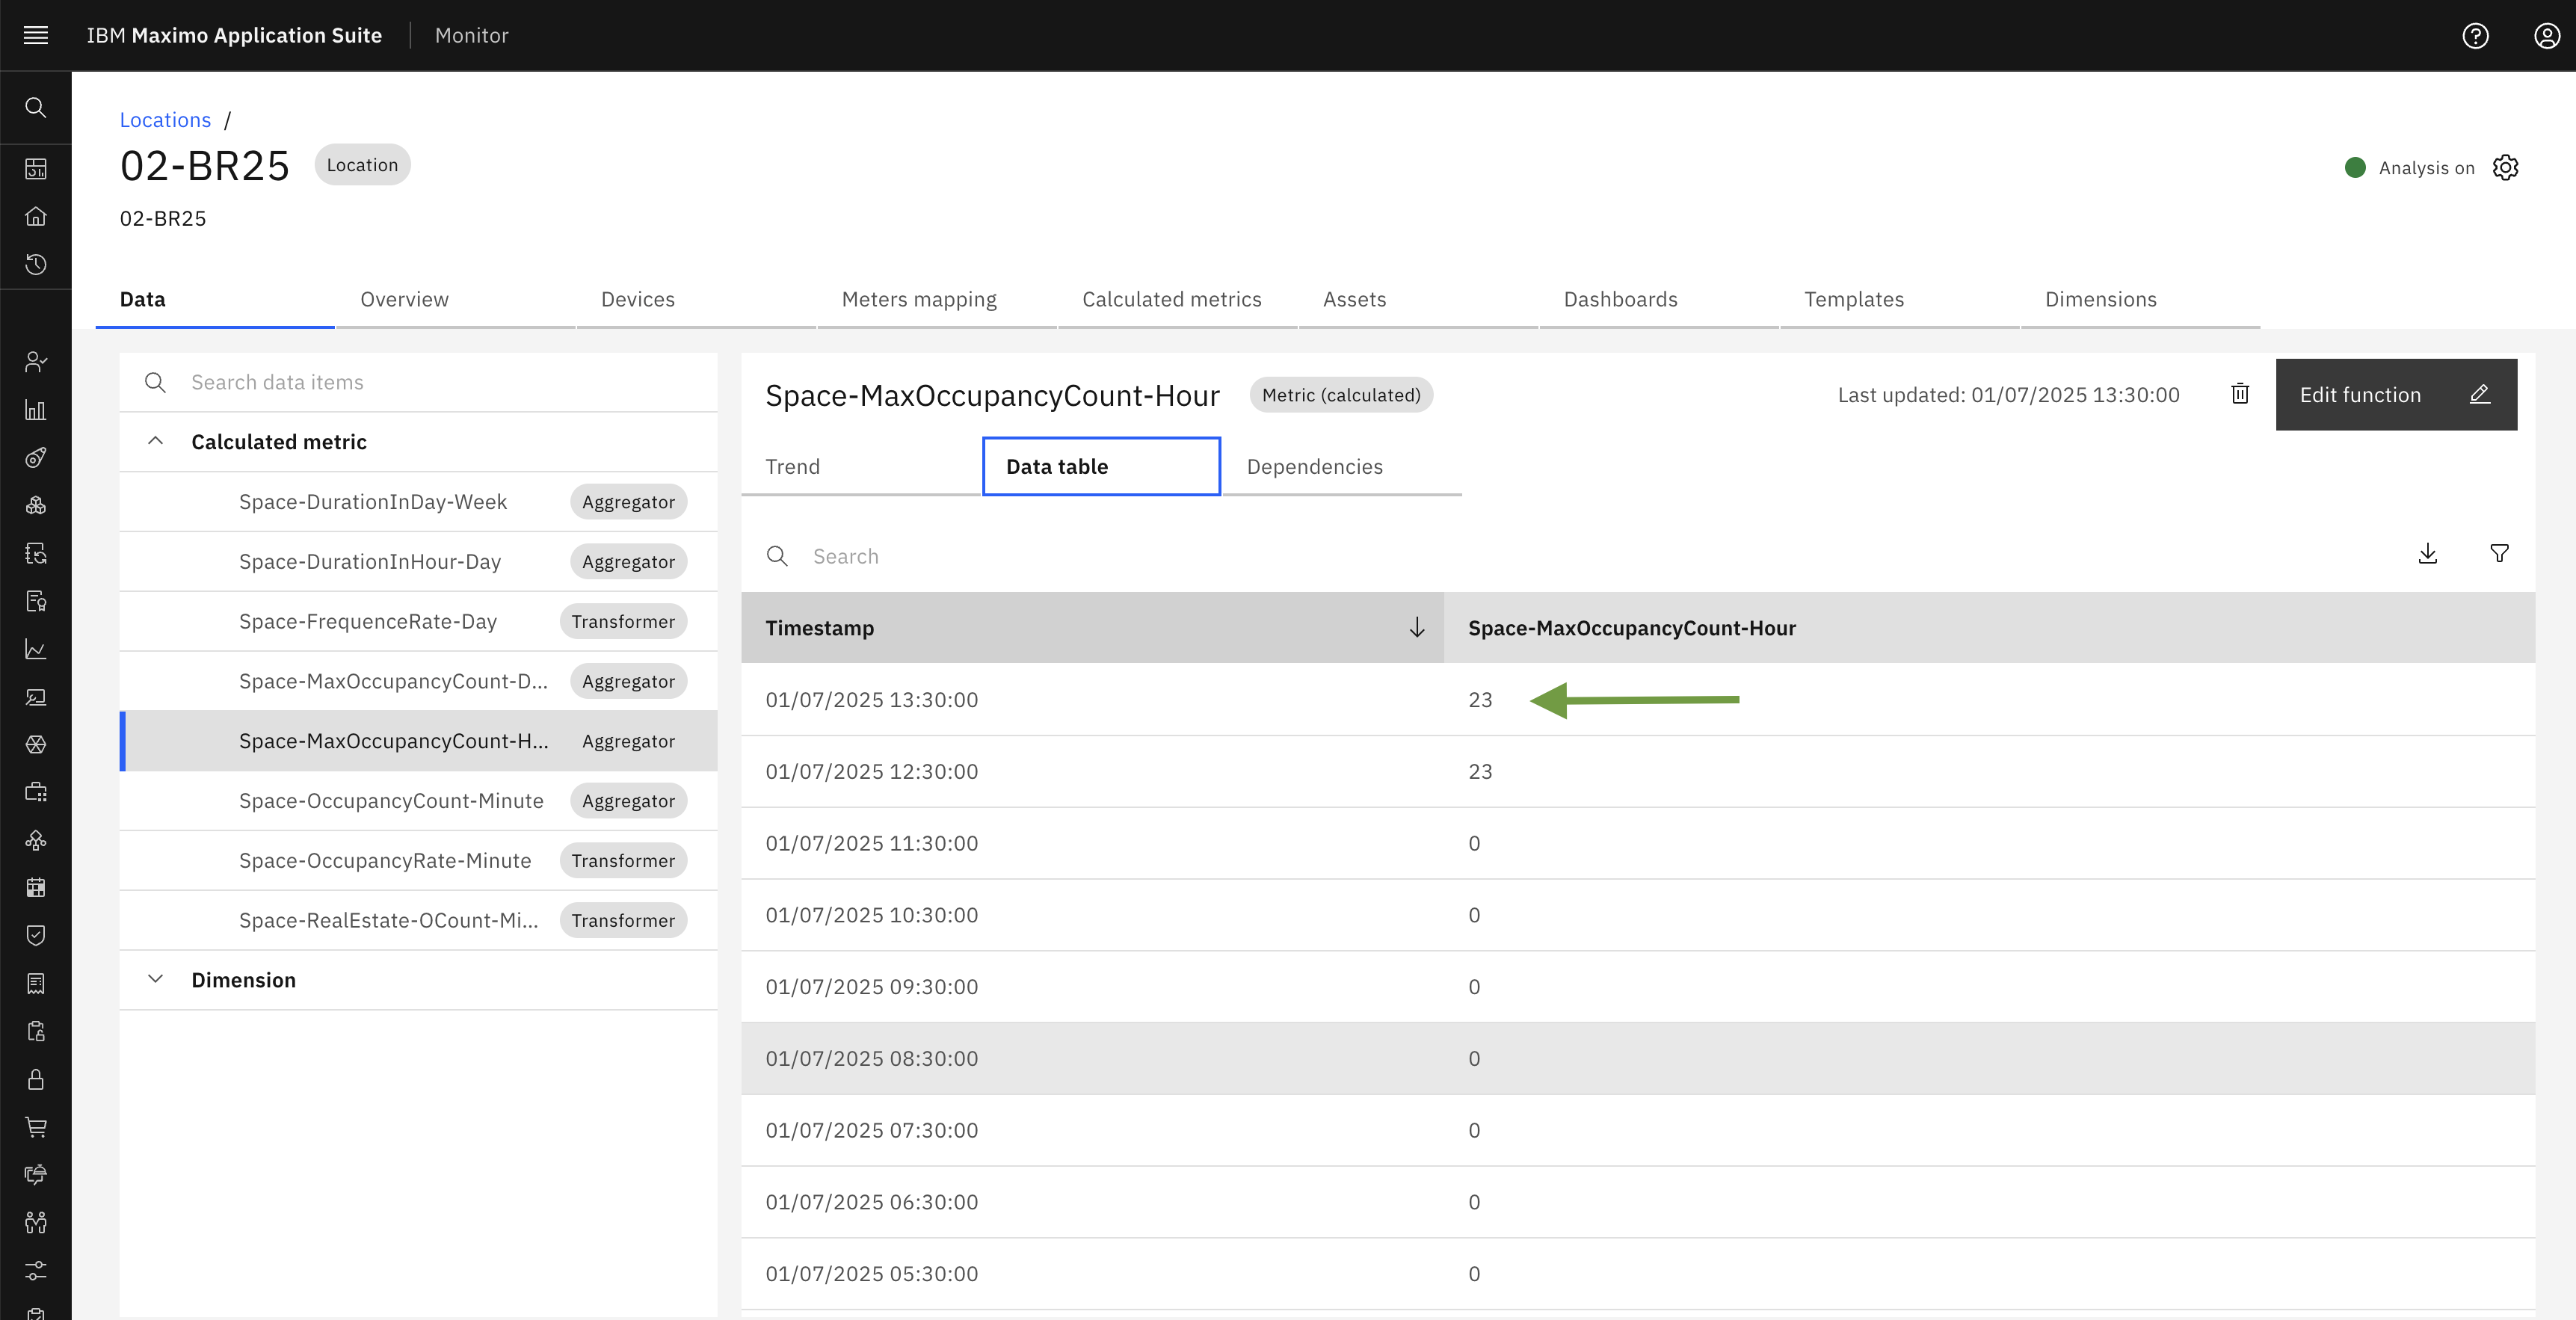
Task: Click the 01/07/2025 05:30:00 timestamp
Action: pyautogui.click(x=871, y=1273)
